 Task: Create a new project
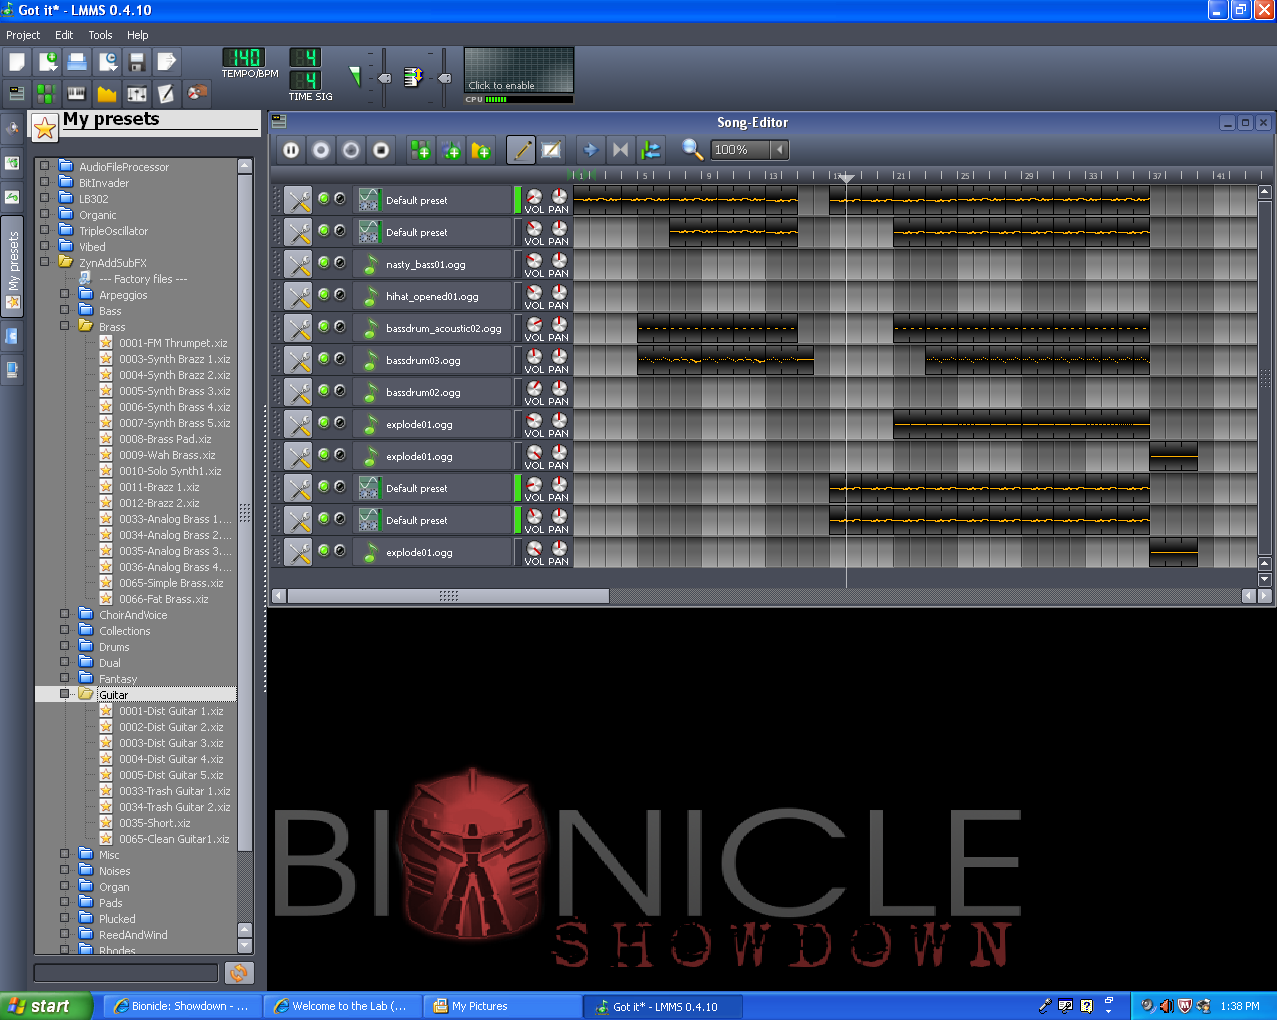pyautogui.click(x=17, y=62)
